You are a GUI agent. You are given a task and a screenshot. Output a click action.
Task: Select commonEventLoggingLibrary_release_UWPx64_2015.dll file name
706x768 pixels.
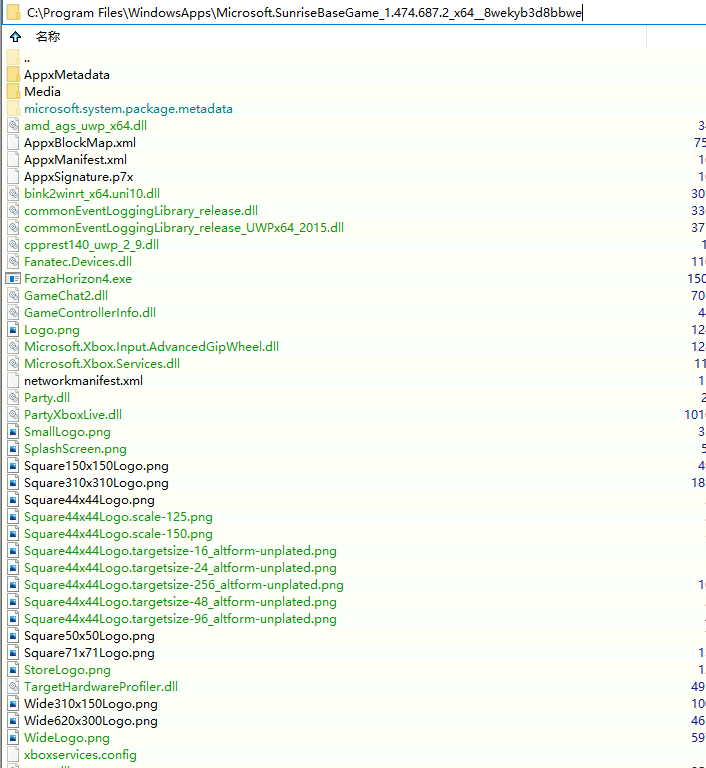(184, 228)
